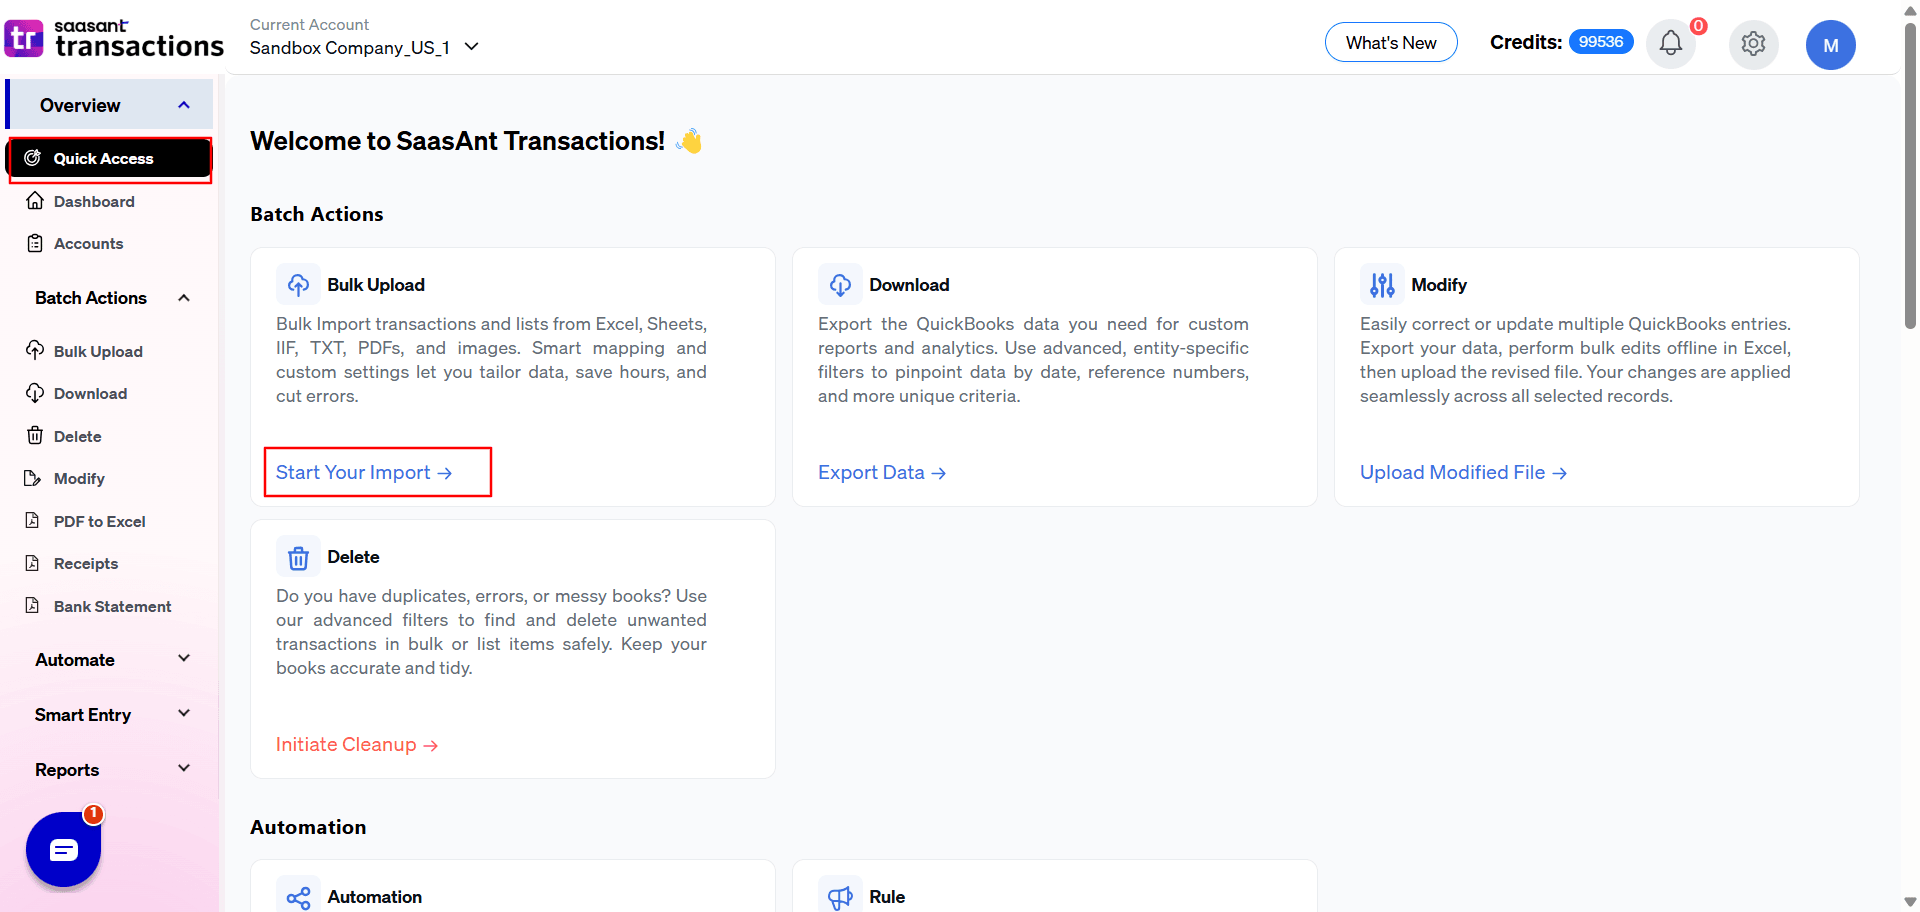Image resolution: width=1920 pixels, height=912 pixels.
Task: Expand the Reports section chevron
Action: coord(184,768)
